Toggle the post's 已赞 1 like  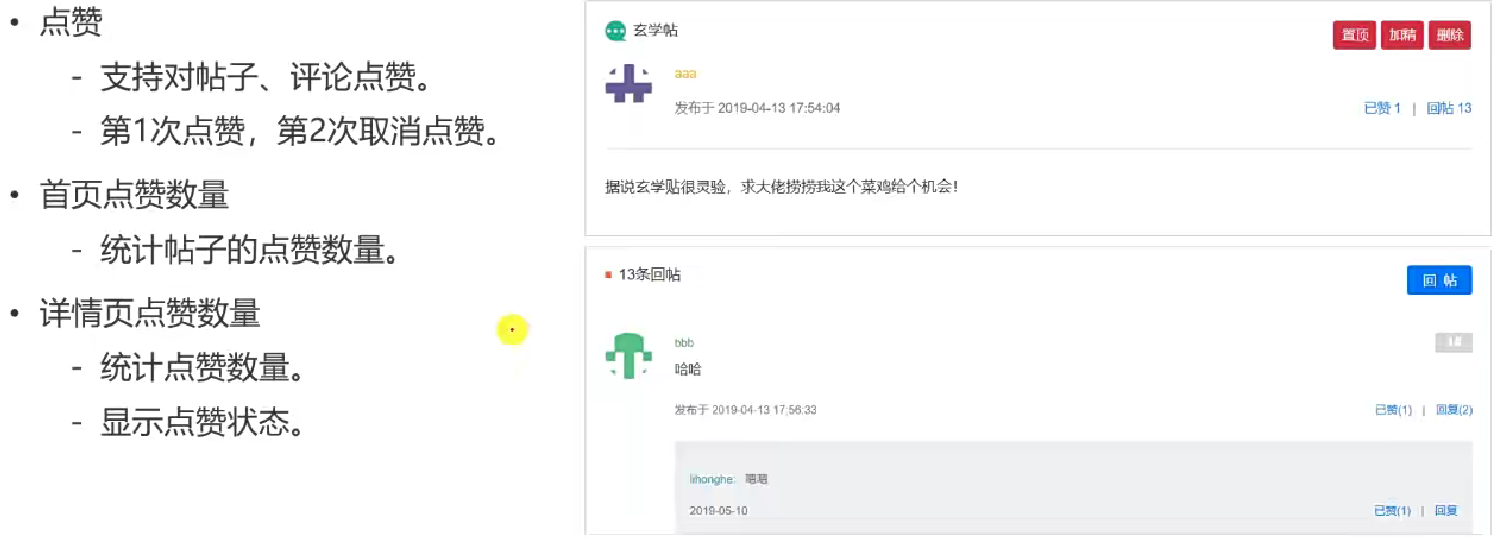coord(1382,108)
